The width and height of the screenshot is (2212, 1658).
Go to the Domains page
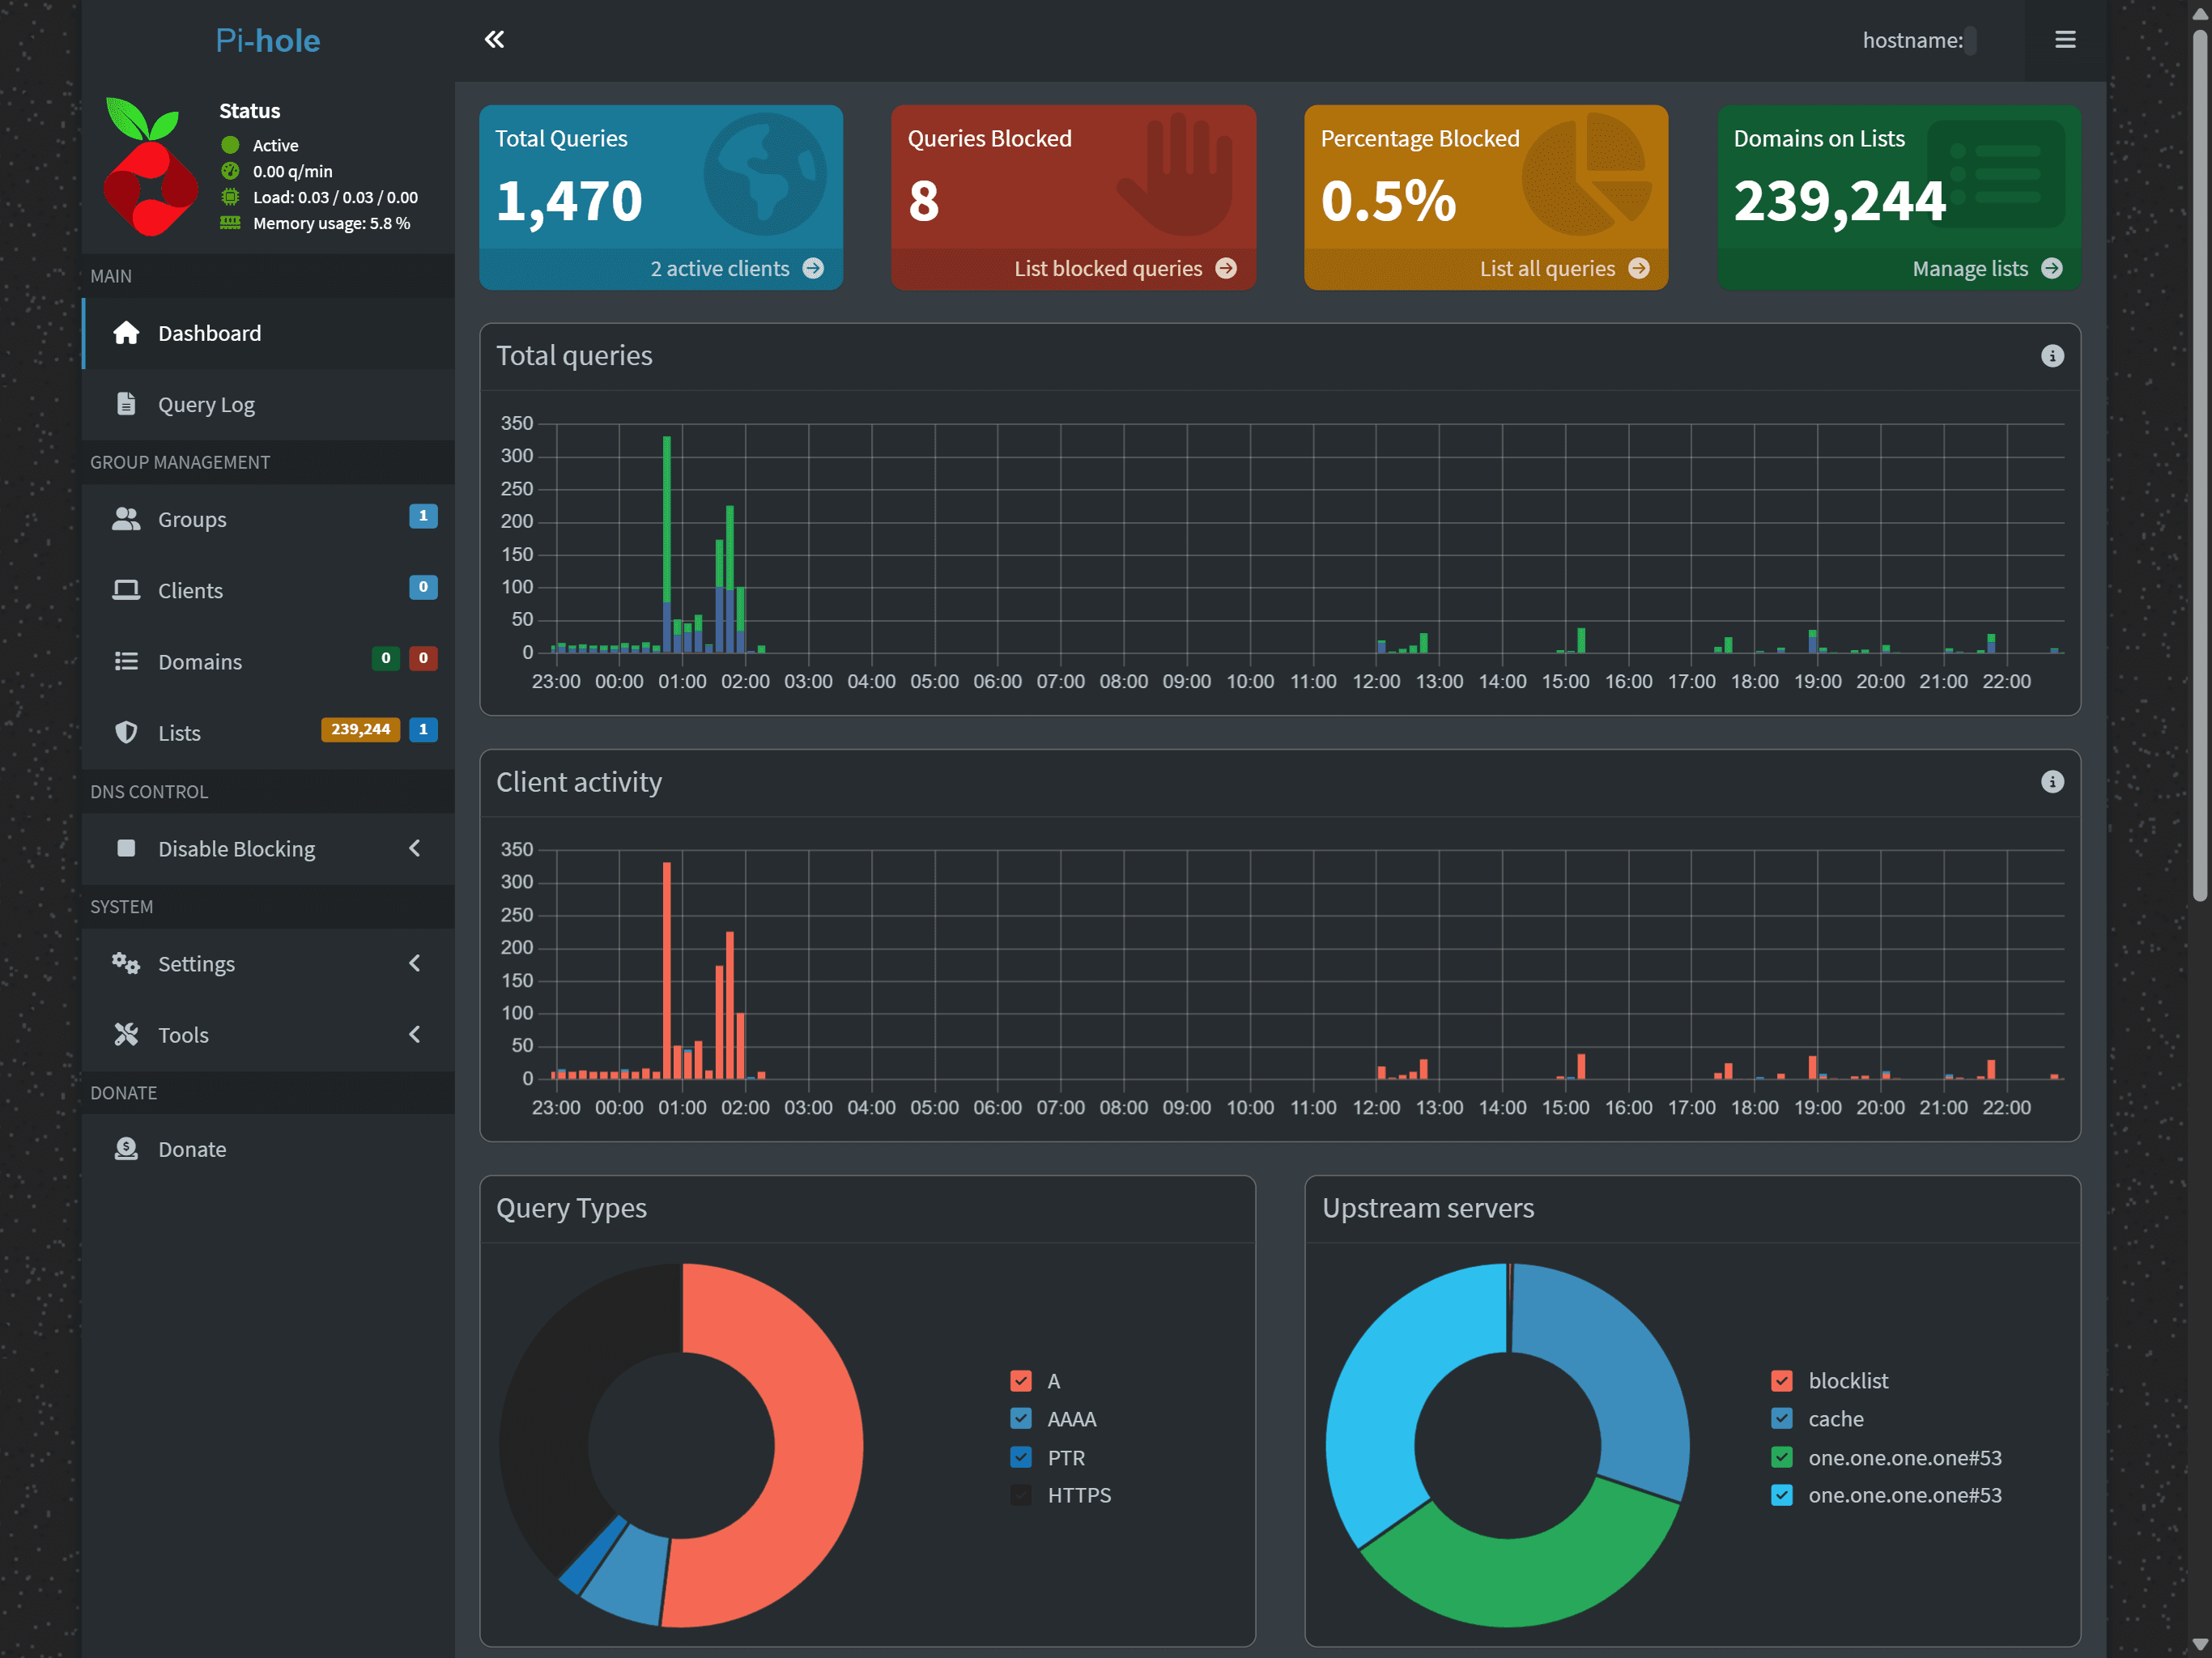coord(268,661)
